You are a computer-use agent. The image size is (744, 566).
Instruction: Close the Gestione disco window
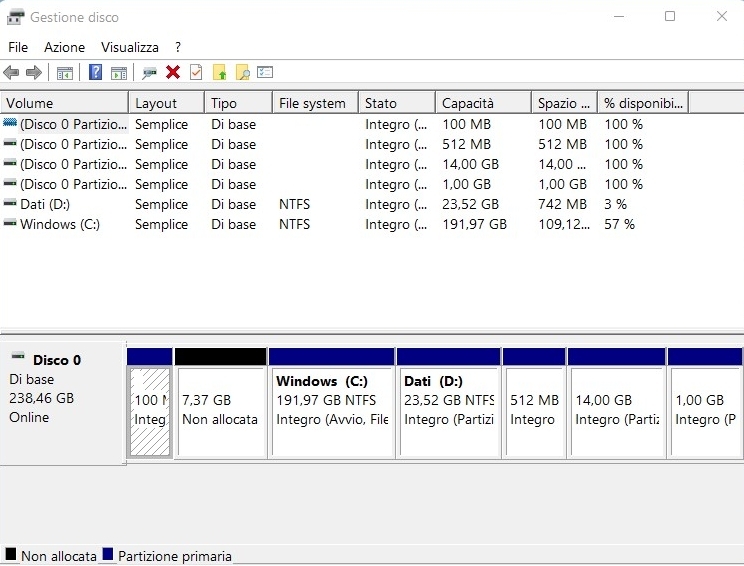(722, 17)
